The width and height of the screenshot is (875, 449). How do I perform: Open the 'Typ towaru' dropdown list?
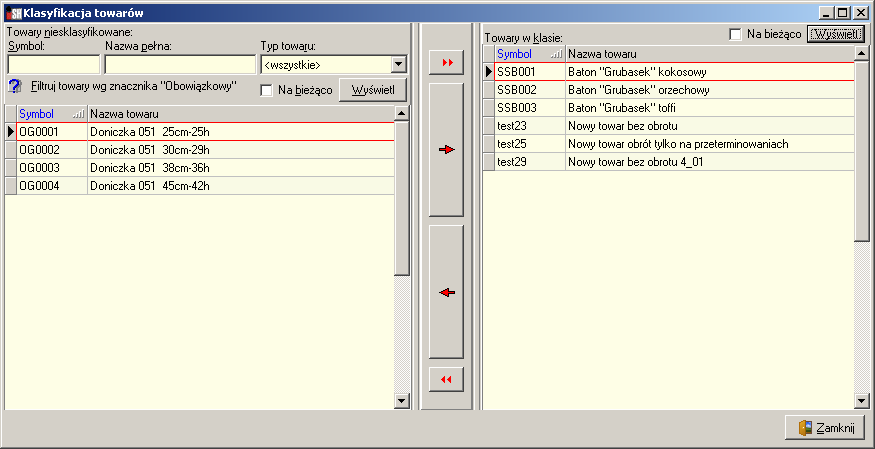point(398,65)
